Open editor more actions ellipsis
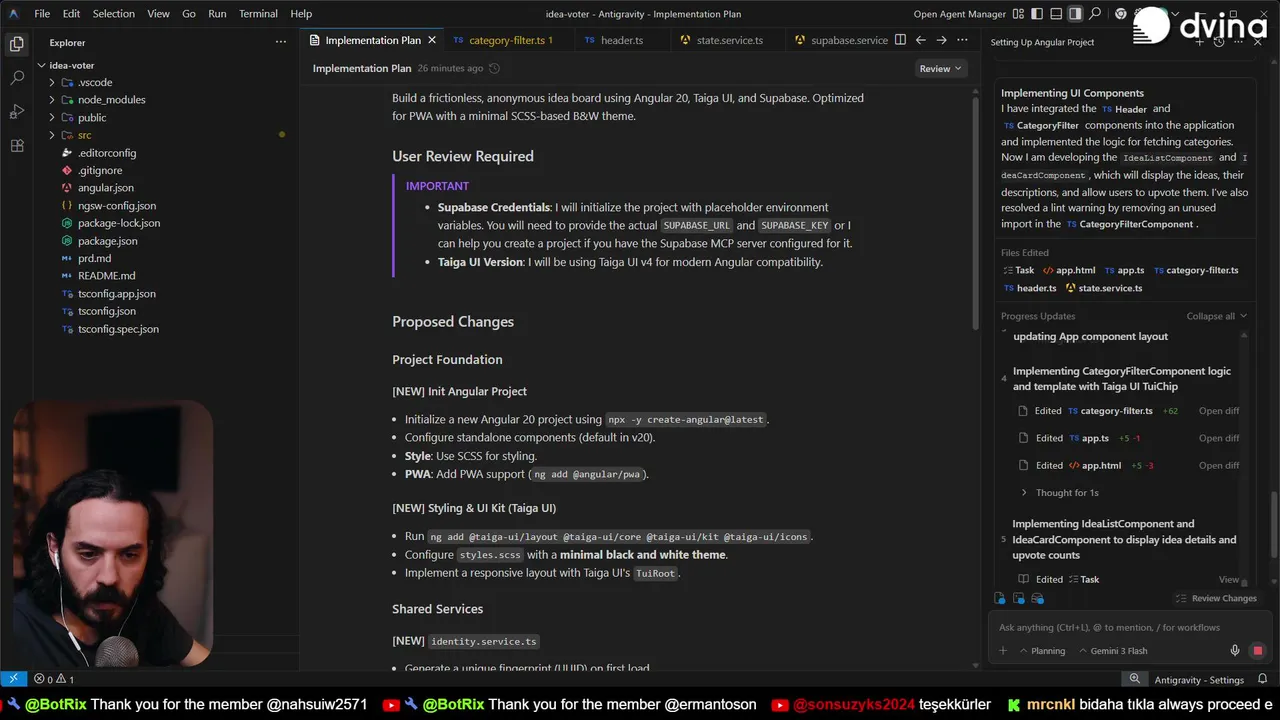Image resolution: width=1280 pixels, height=720 pixels. tap(962, 40)
